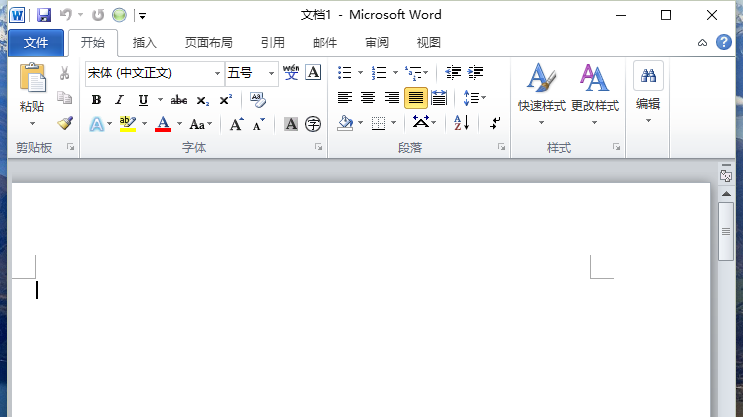The image size is (743, 417).
Task: Toggle superscript formatting
Action: point(226,100)
